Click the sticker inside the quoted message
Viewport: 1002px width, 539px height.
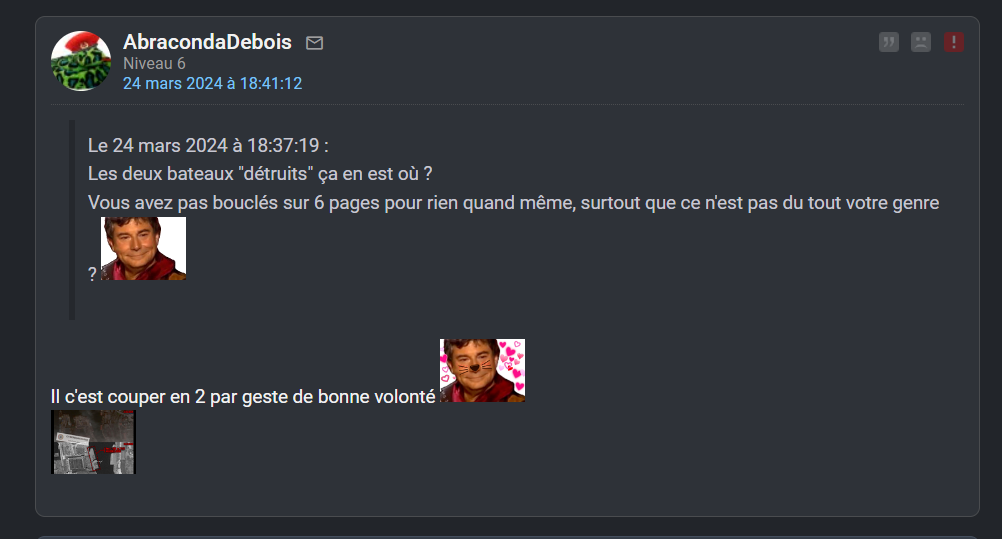pos(143,248)
